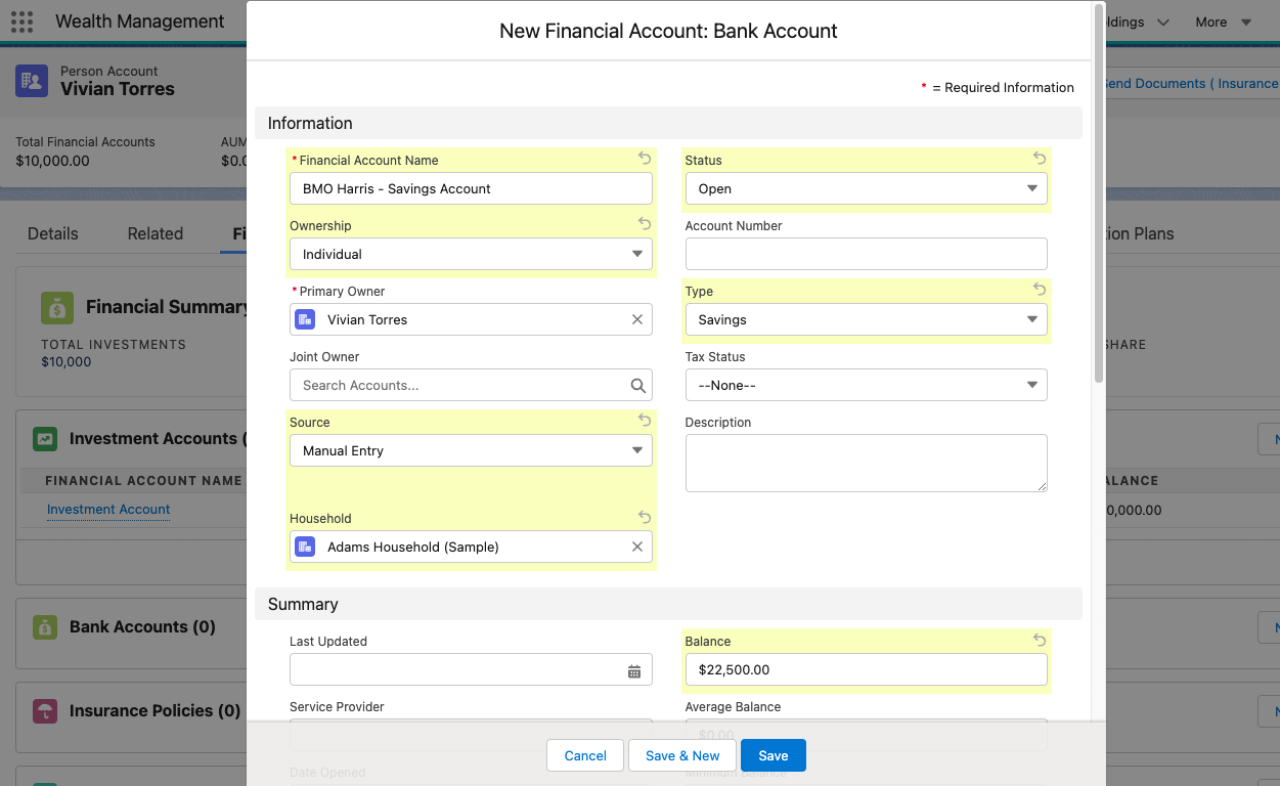Click the Account Number input field
The image size is (1280, 786).
pyautogui.click(x=866, y=254)
